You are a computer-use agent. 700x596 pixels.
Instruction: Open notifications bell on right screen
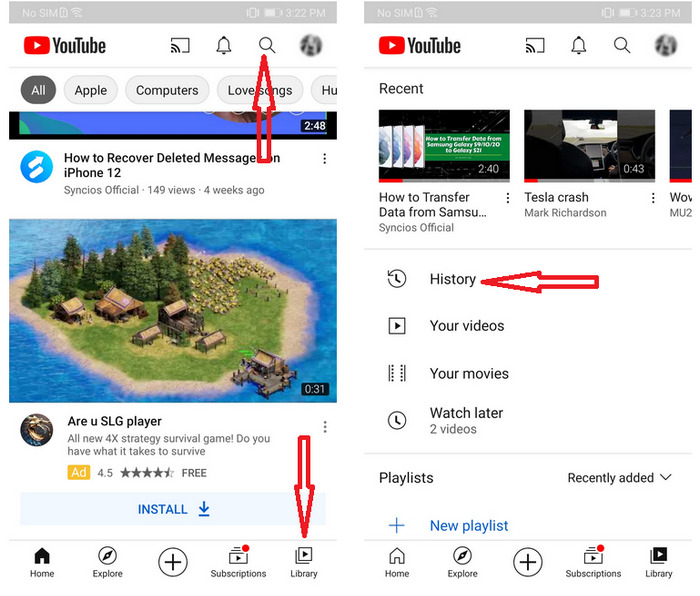coord(579,45)
